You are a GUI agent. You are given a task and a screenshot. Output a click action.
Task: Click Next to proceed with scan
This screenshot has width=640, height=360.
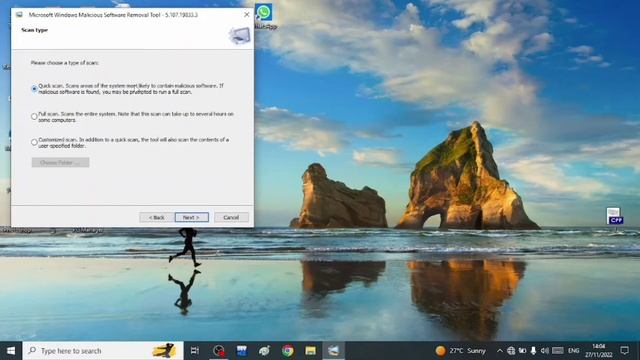pyautogui.click(x=191, y=217)
